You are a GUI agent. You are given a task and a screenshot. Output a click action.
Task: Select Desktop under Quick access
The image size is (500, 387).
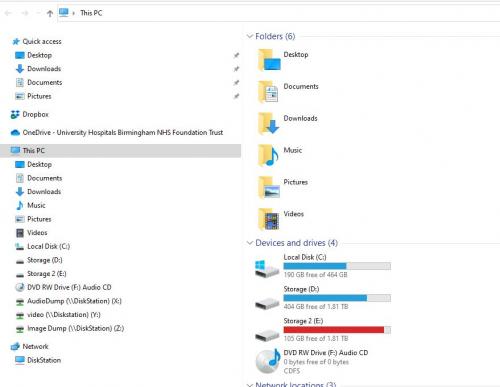point(39,55)
